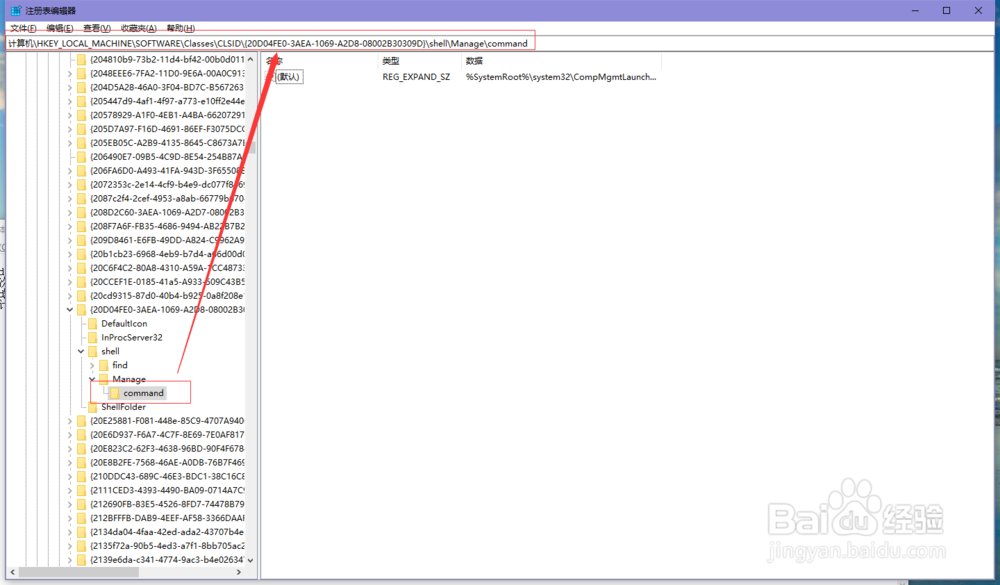Click tree horizontal scrollbar left arrow

(13, 572)
